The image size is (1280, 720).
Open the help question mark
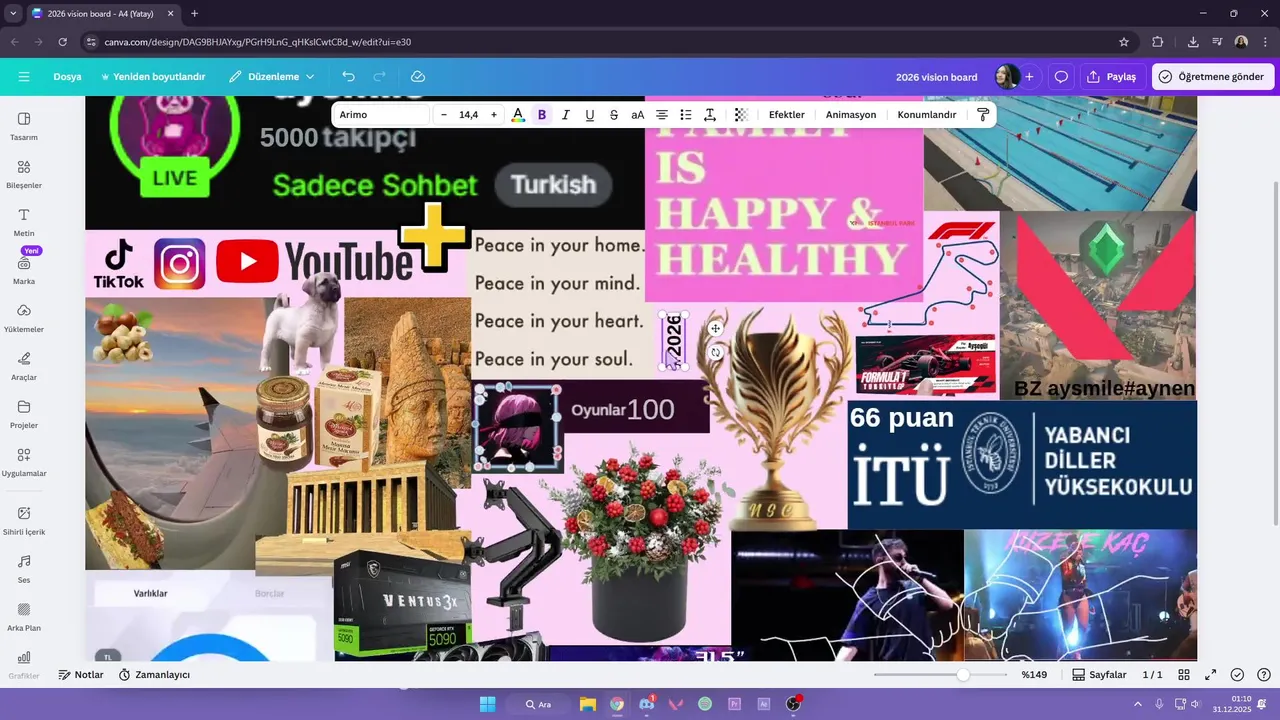[1264, 675]
